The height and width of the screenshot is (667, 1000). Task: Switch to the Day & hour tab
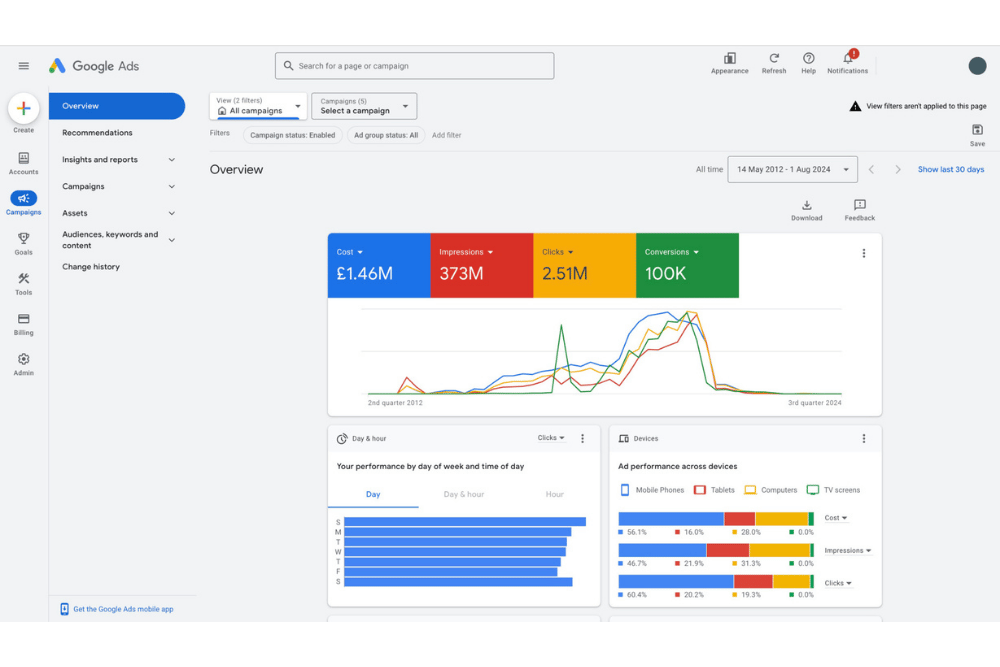[463, 494]
